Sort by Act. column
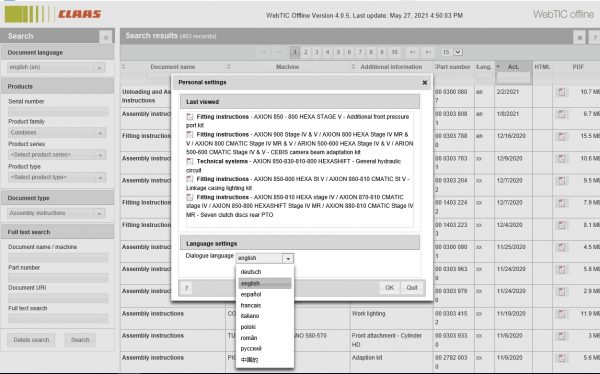Screen dimensions: 600x374 pyautogui.click(x=513, y=67)
